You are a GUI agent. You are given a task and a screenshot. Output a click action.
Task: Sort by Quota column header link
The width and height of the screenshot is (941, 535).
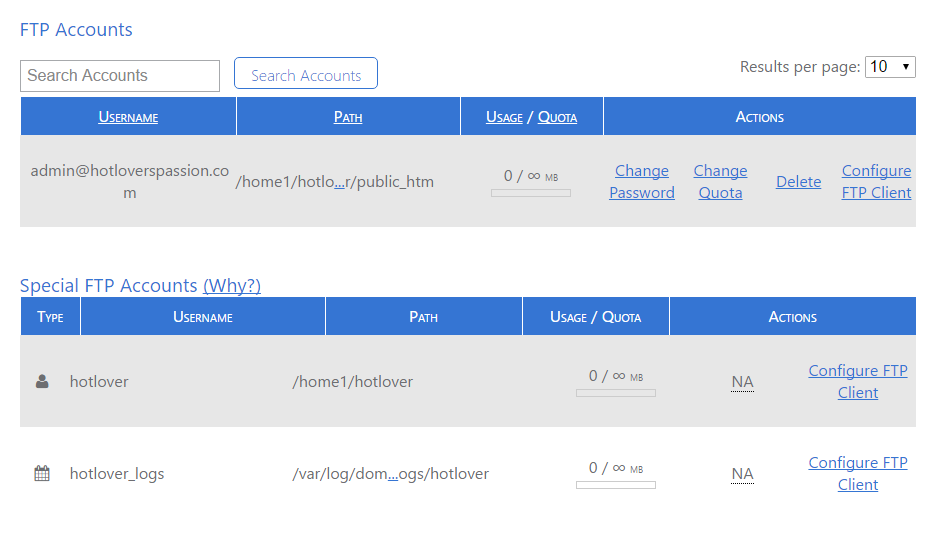click(558, 117)
